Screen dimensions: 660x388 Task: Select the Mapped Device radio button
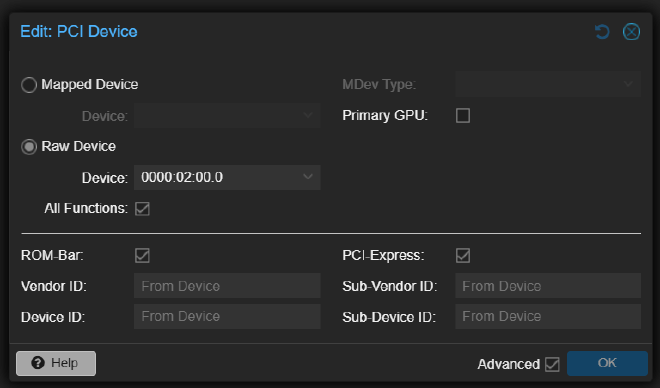(29, 85)
